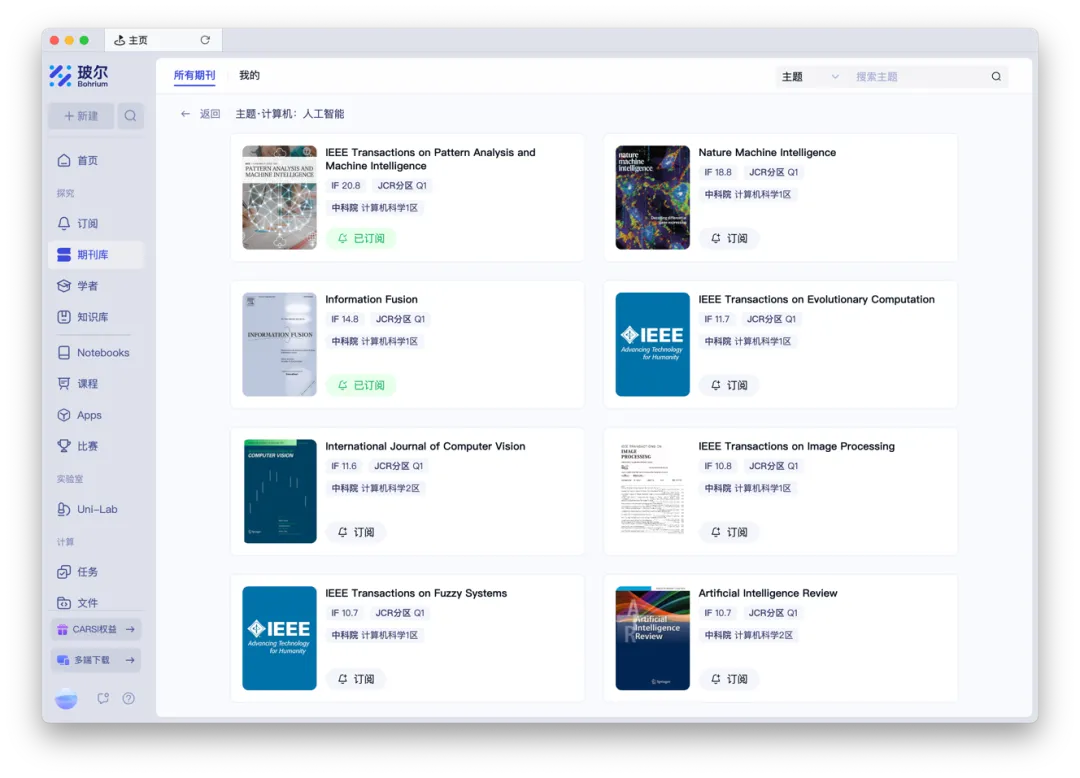This screenshot has height=778, width=1080.
Task: Click the 返回 back link
Action: [200, 114]
